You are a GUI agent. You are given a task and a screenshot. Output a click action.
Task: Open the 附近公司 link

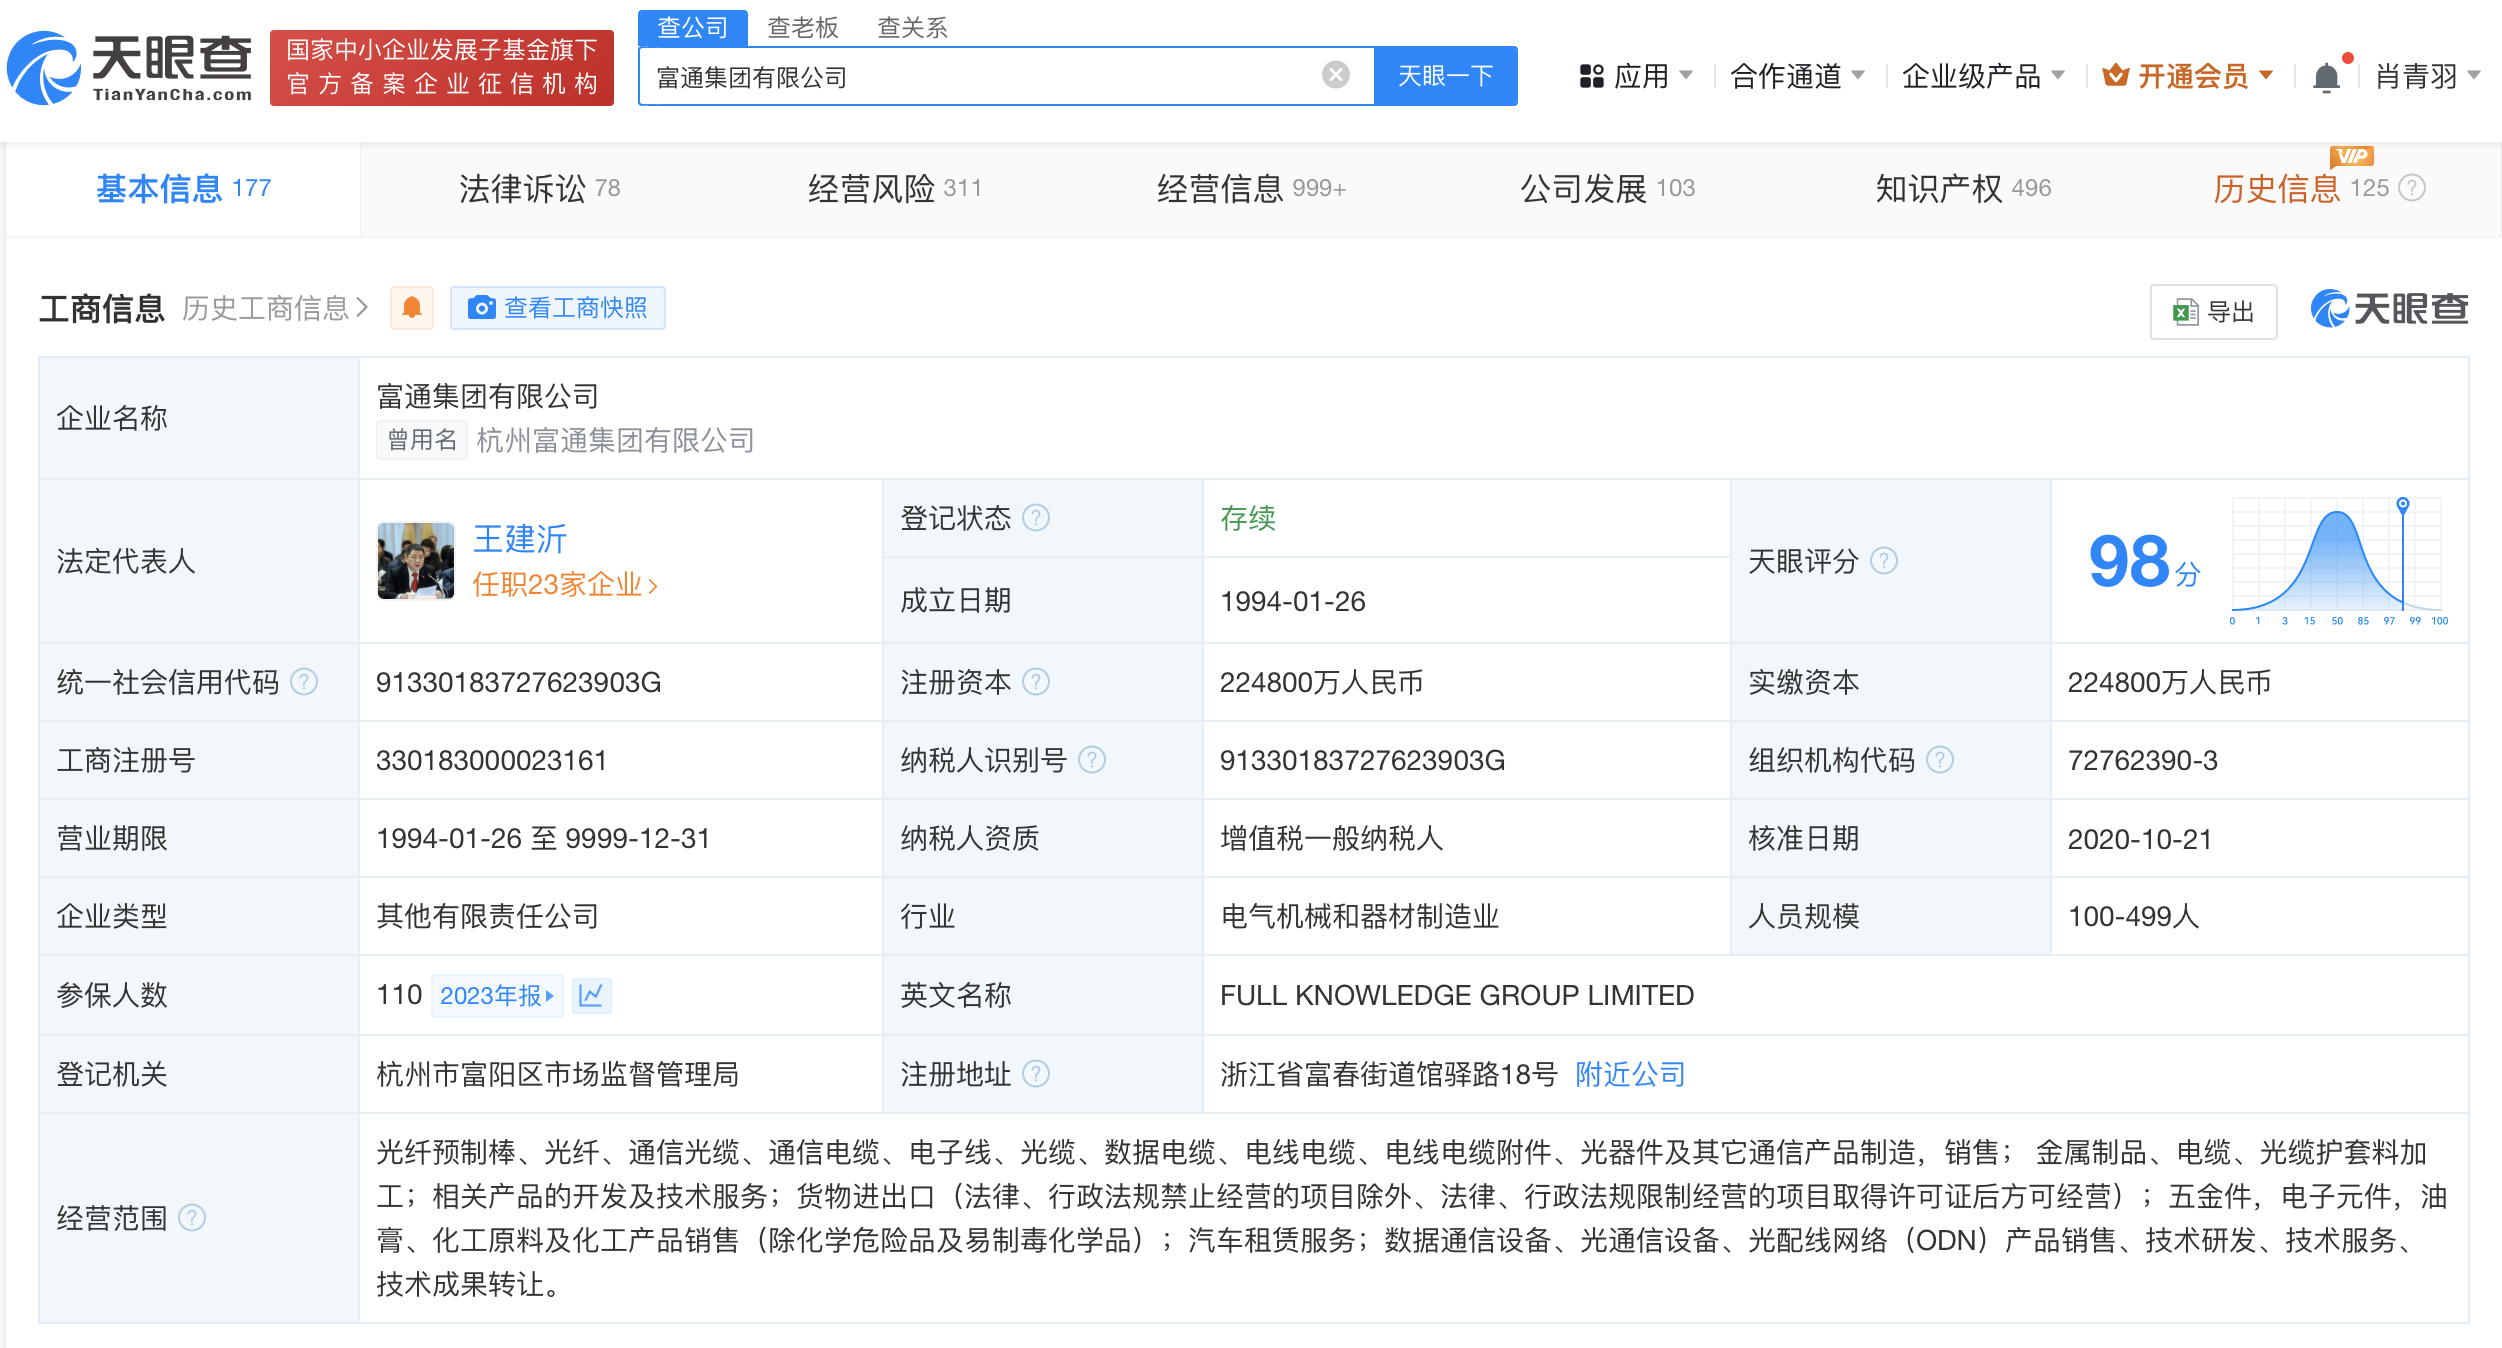1629,1074
